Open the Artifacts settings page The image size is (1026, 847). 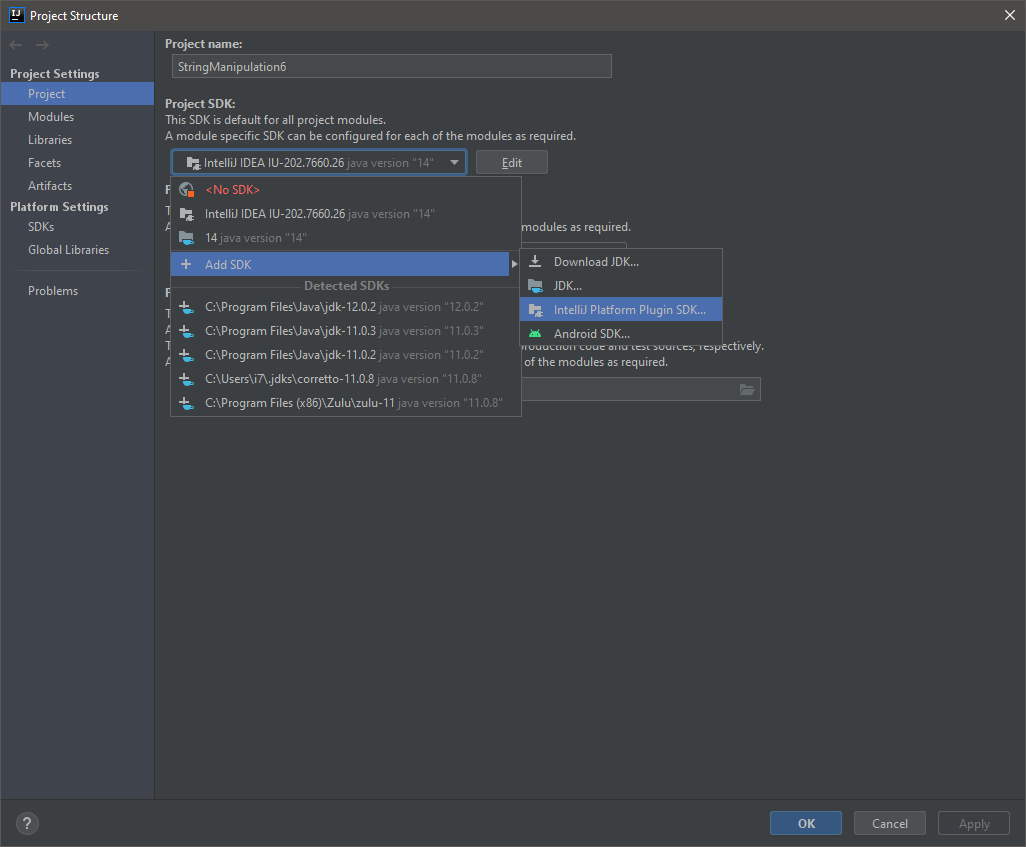click(77, 185)
